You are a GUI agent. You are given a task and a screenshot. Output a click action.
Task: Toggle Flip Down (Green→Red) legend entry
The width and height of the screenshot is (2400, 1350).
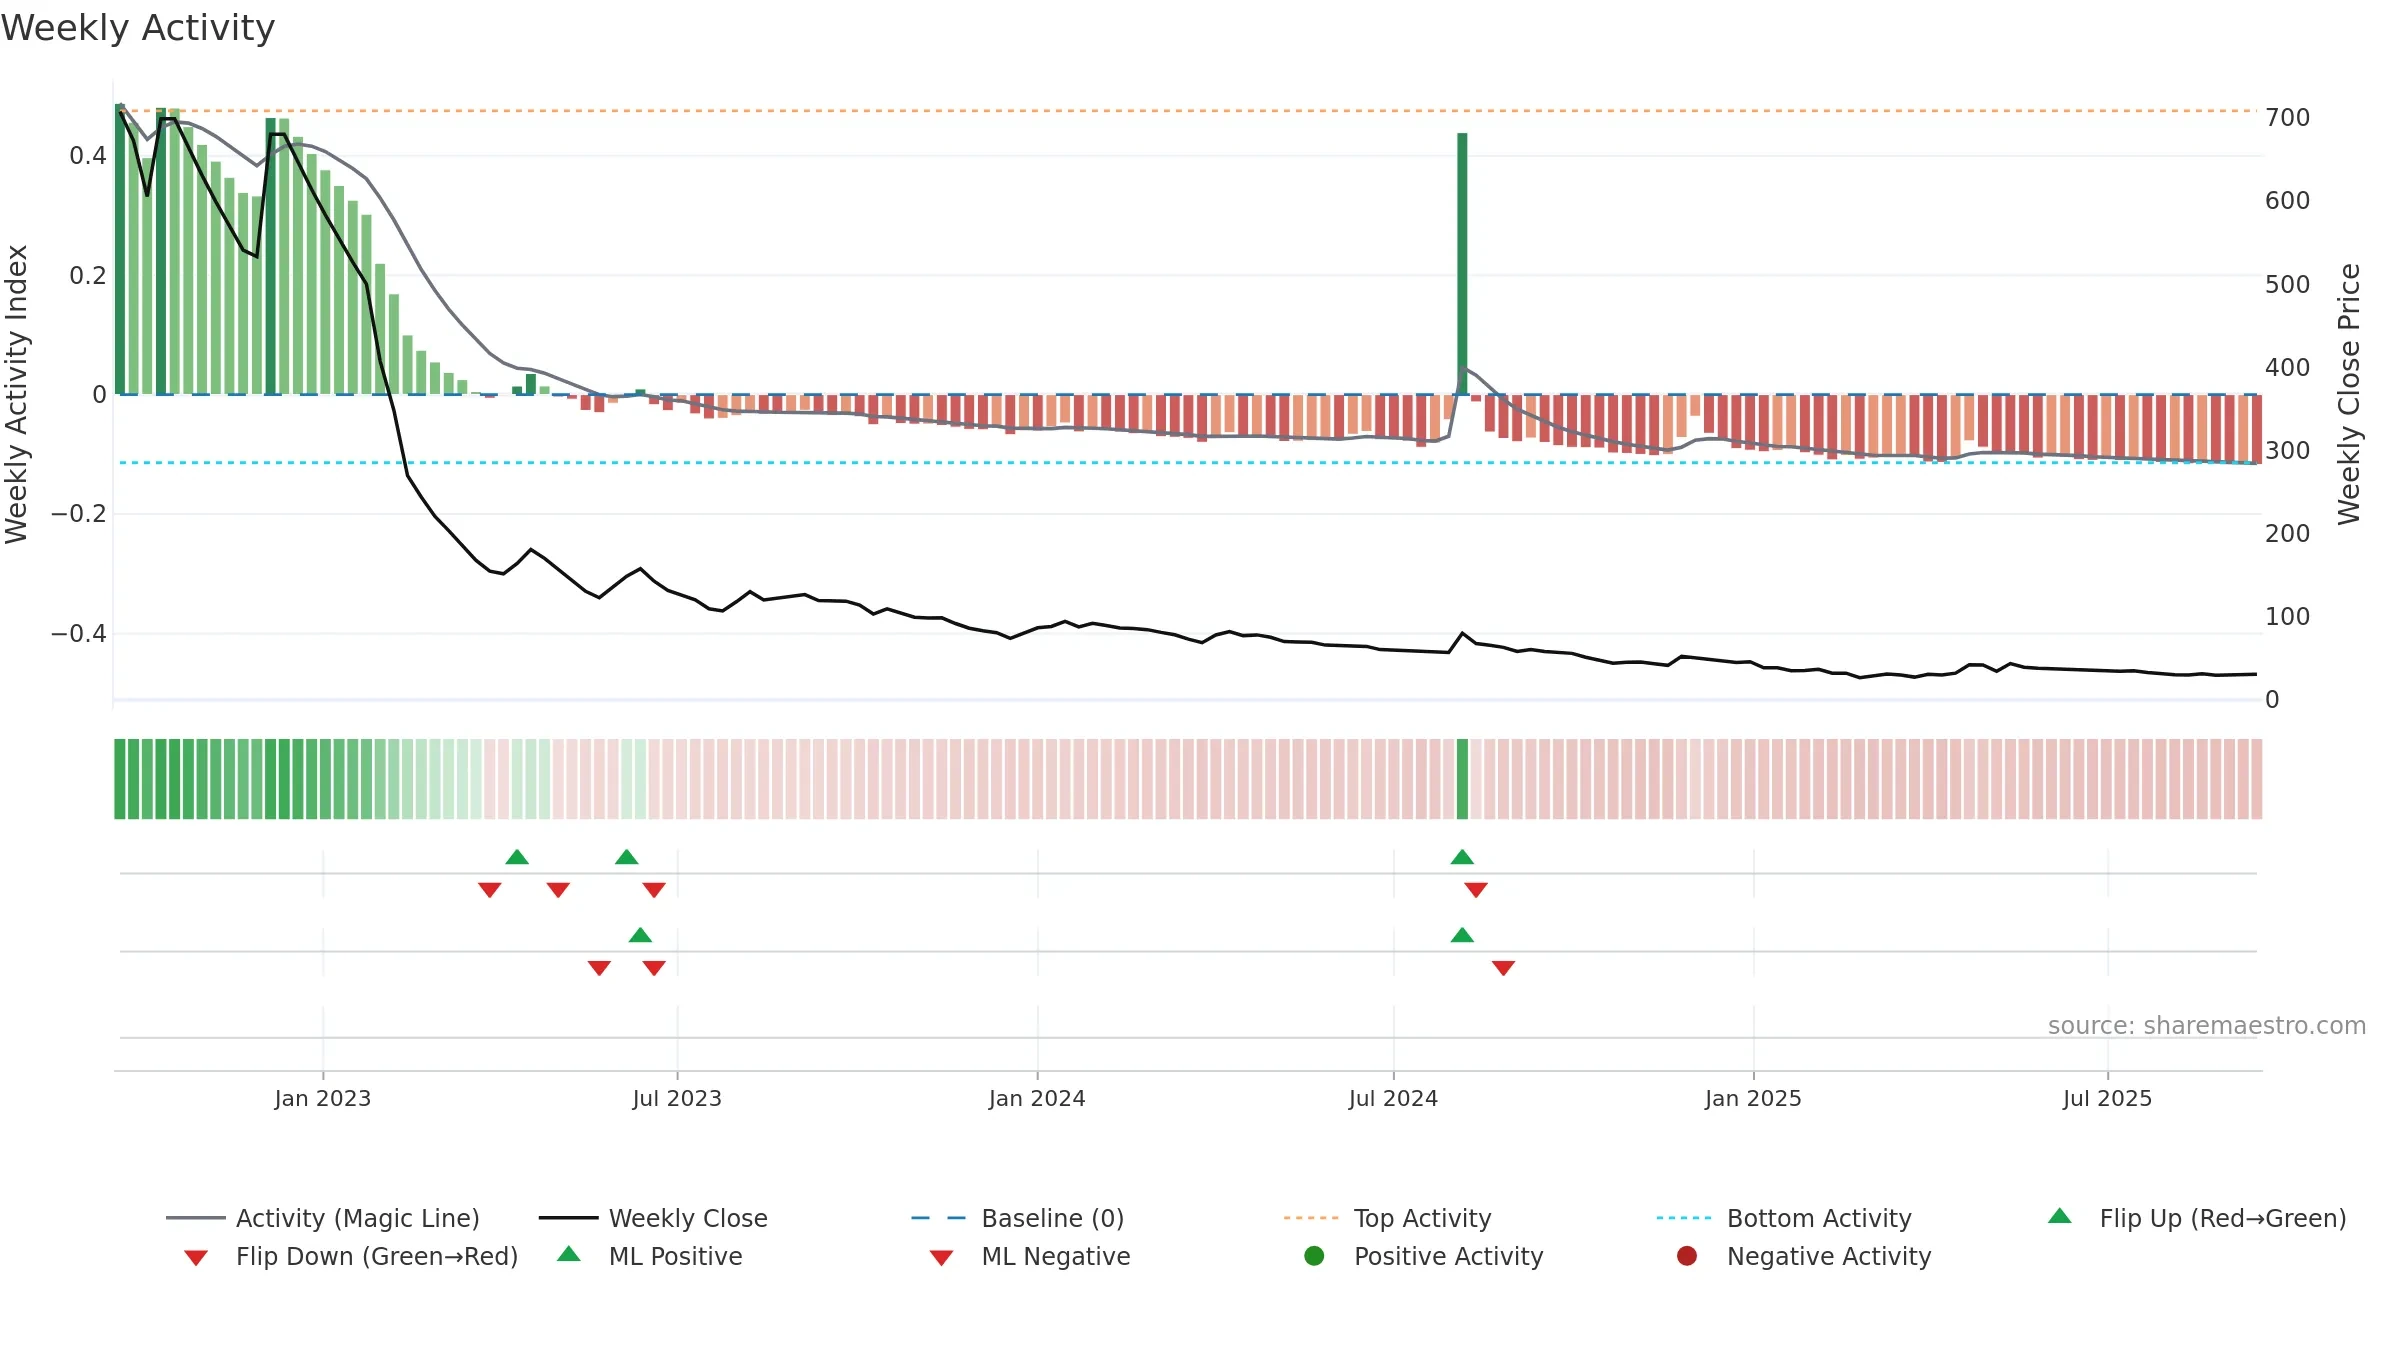coord(351,1256)
